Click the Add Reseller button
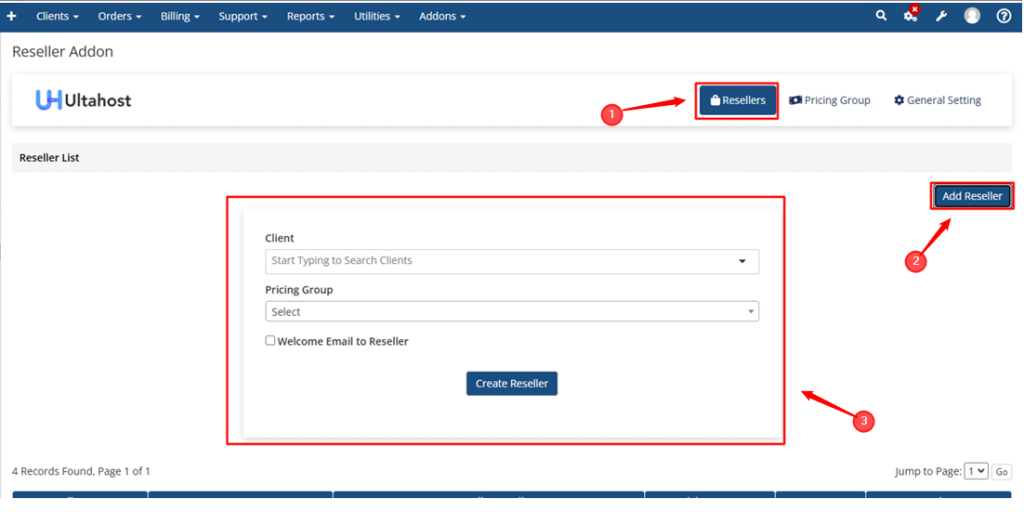The height and width of the screenshot is (512, 1024). (972, 196)
